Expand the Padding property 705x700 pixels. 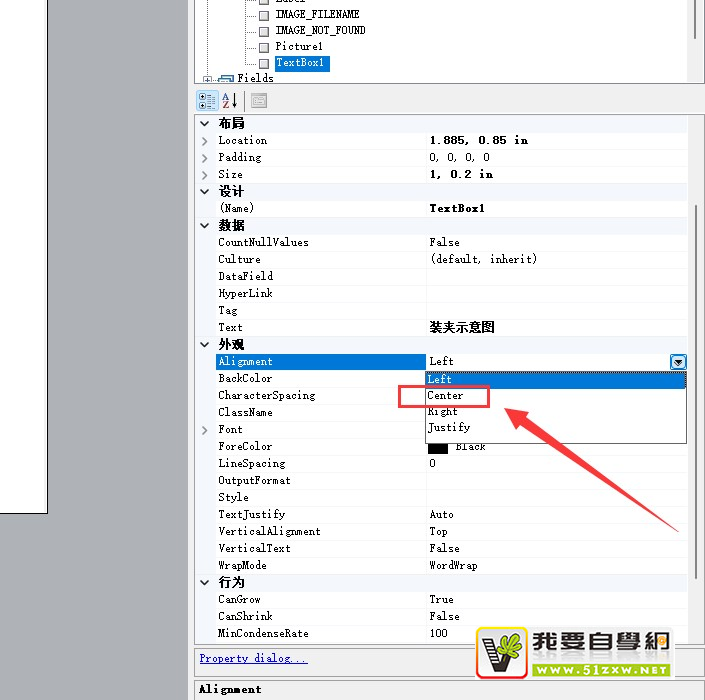205,158
